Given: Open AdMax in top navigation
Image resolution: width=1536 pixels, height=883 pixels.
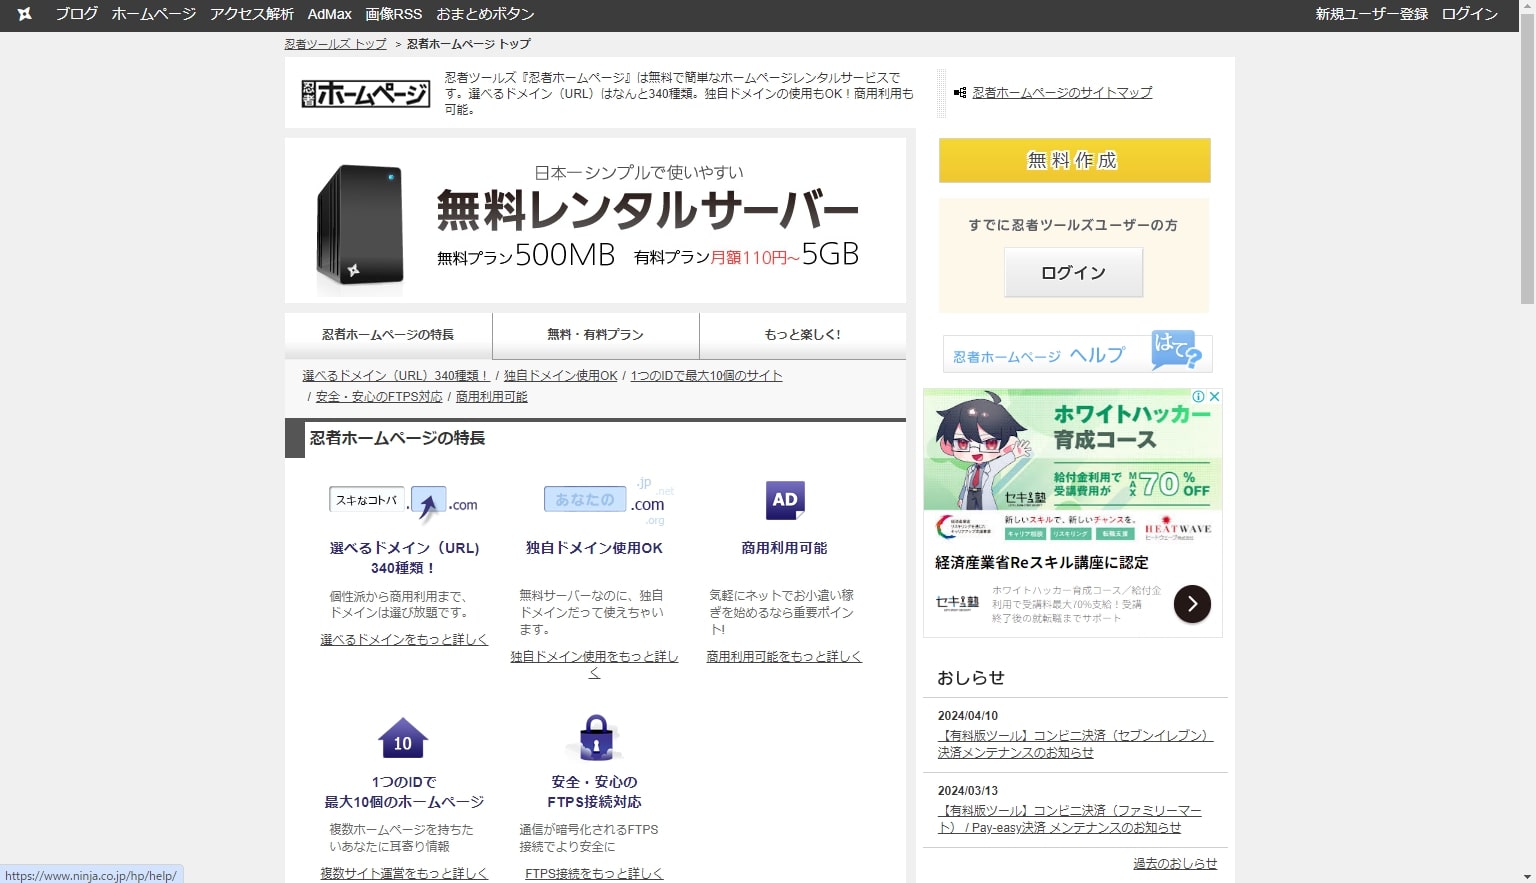Looking at the screenshot, I should click(x=330, y=14).
